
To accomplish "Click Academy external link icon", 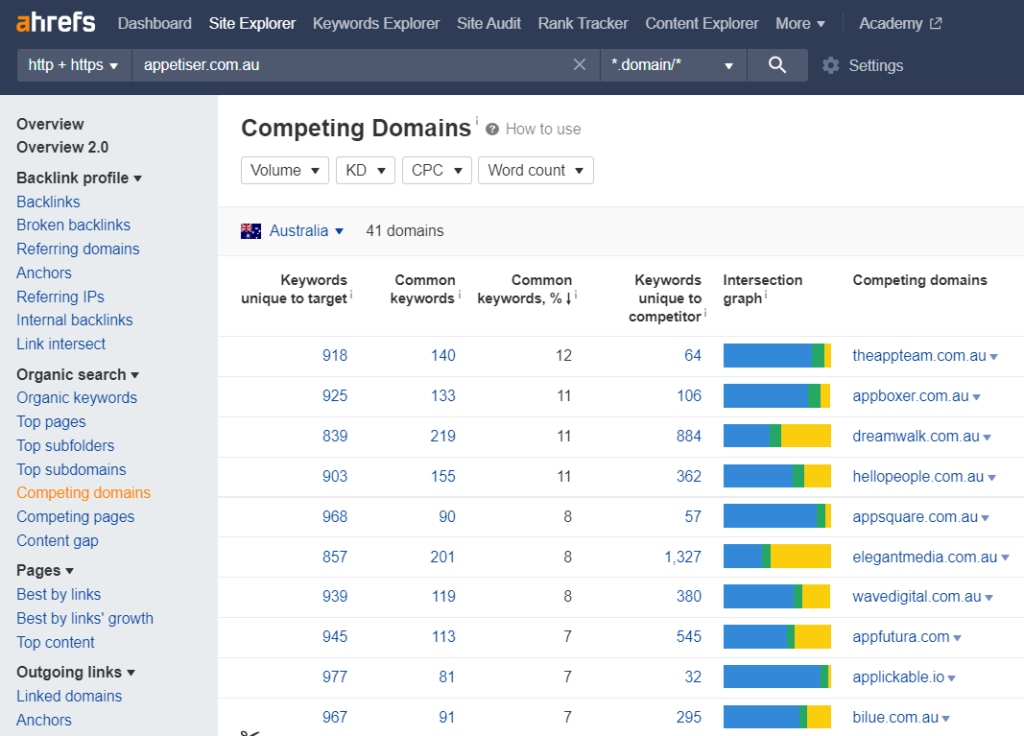I will click(x=936, y=24).
